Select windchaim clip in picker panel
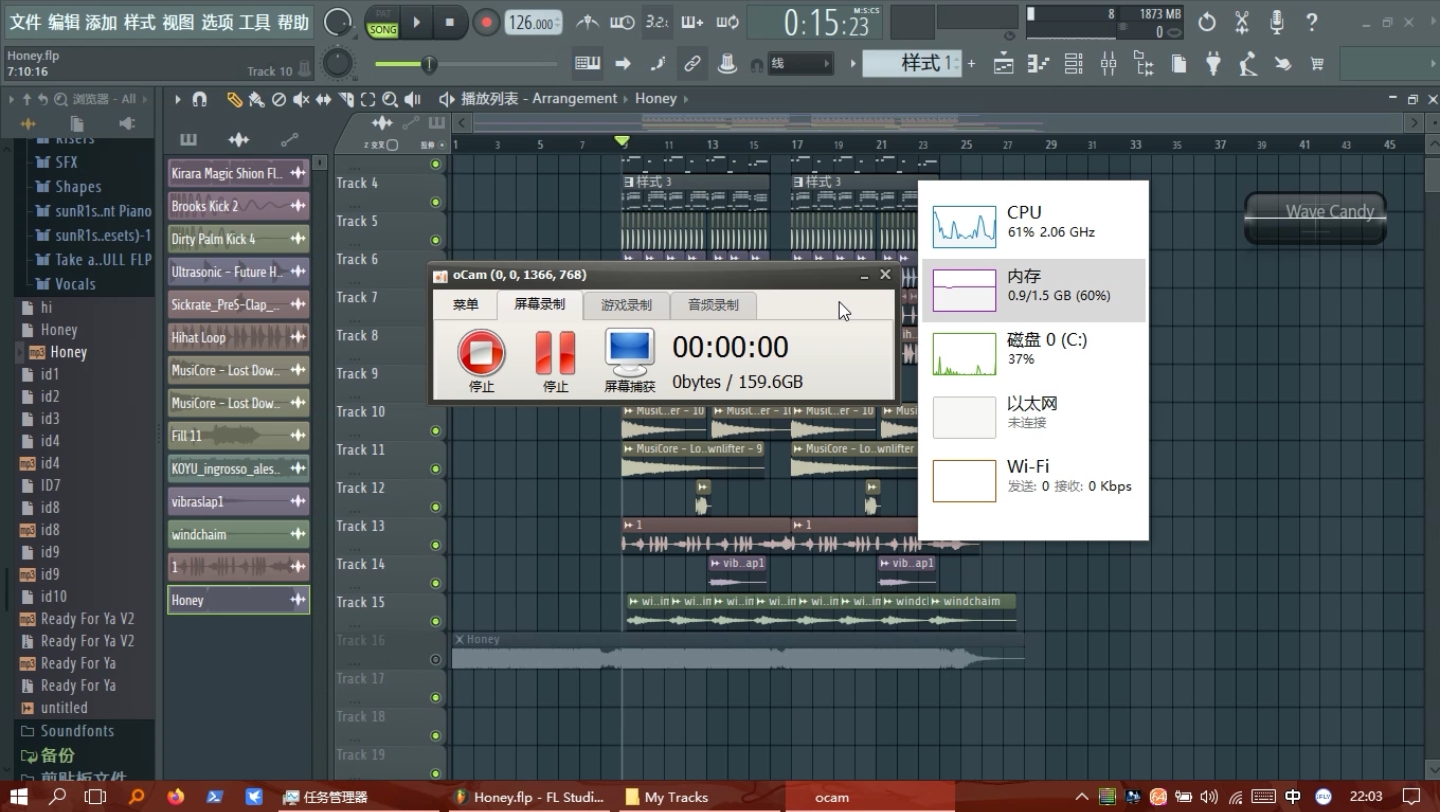The width and height of the screenshot is (1440, 812). point(238,534)
